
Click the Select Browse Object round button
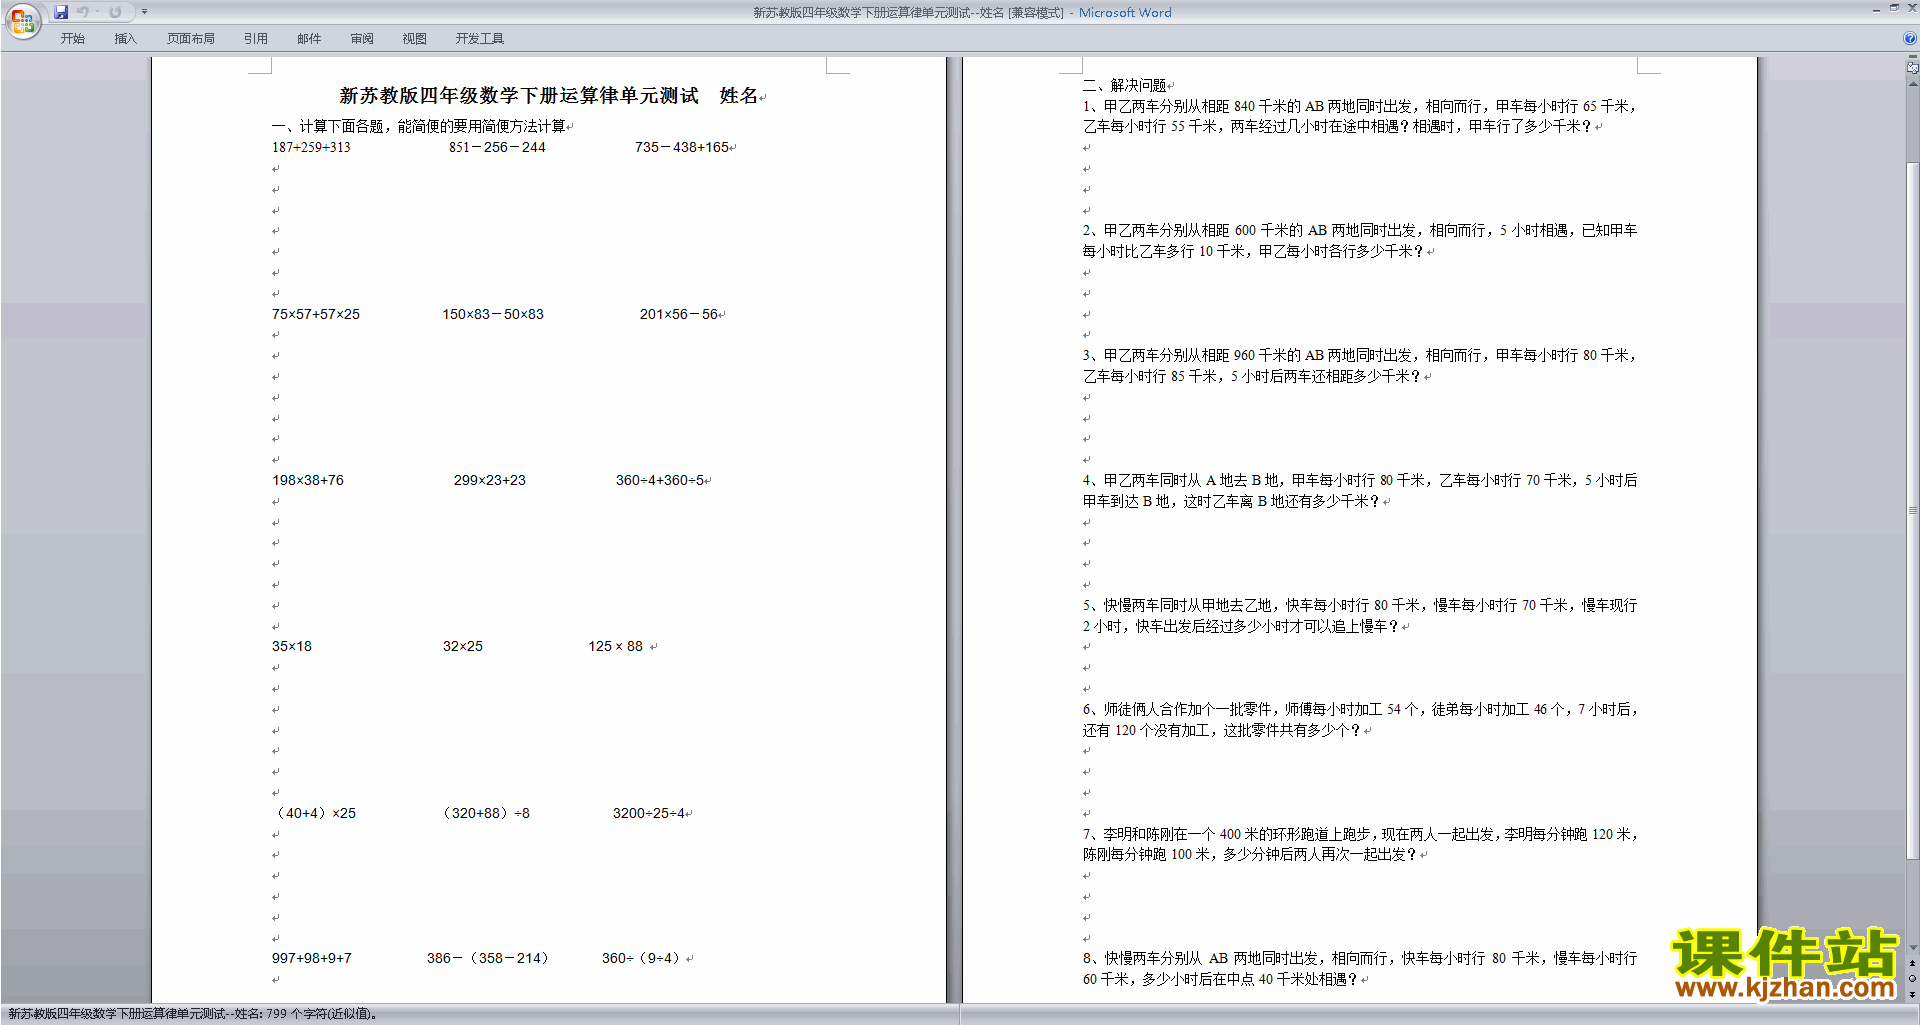[x=1912, y=979]
